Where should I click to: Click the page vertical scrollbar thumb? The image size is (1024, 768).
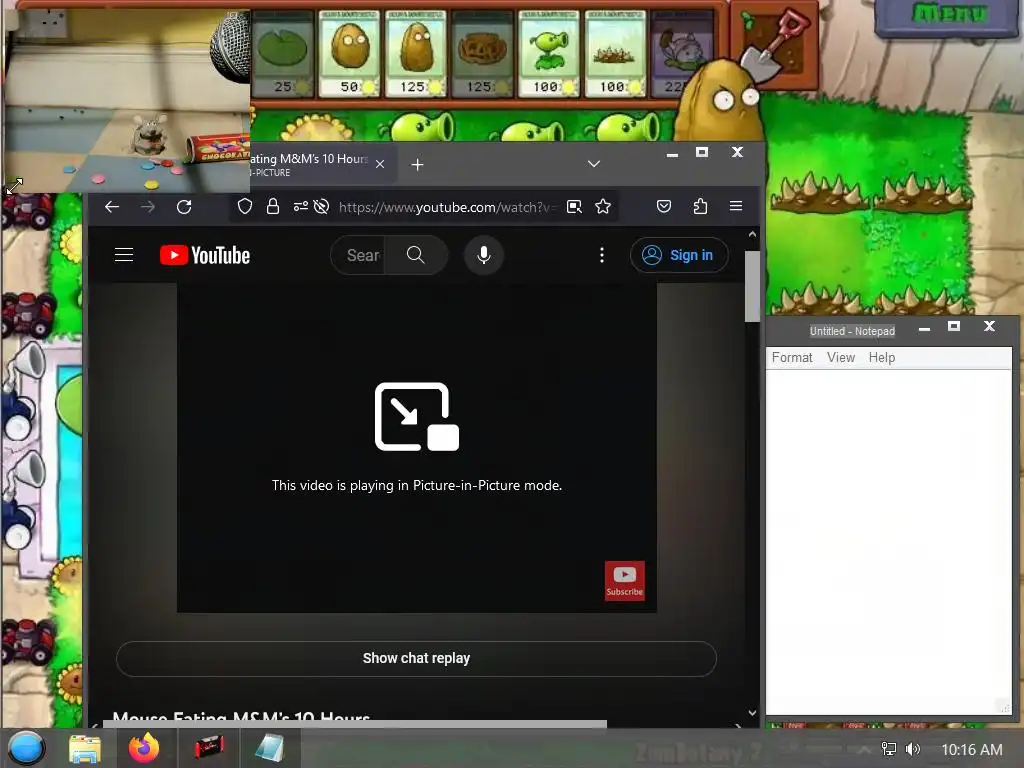click(x=752, y=286)
